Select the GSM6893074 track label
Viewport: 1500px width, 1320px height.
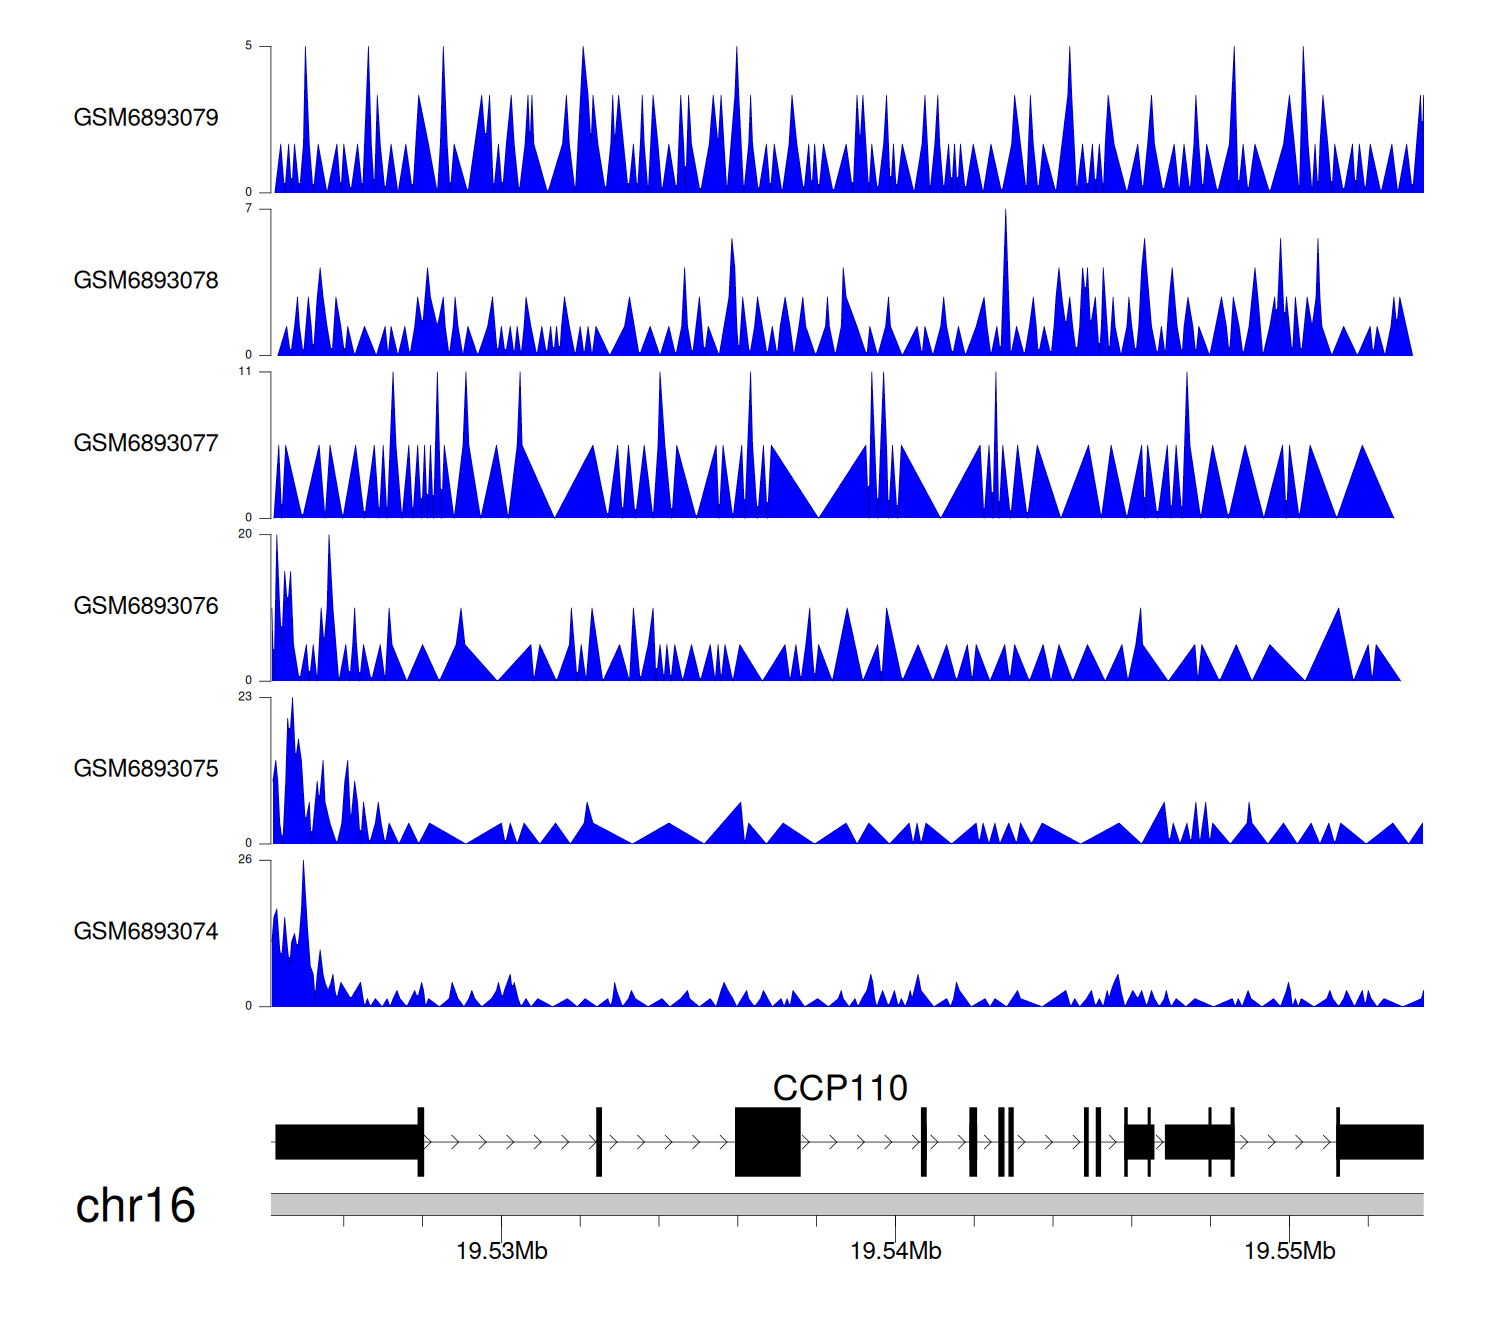(146, 932)
